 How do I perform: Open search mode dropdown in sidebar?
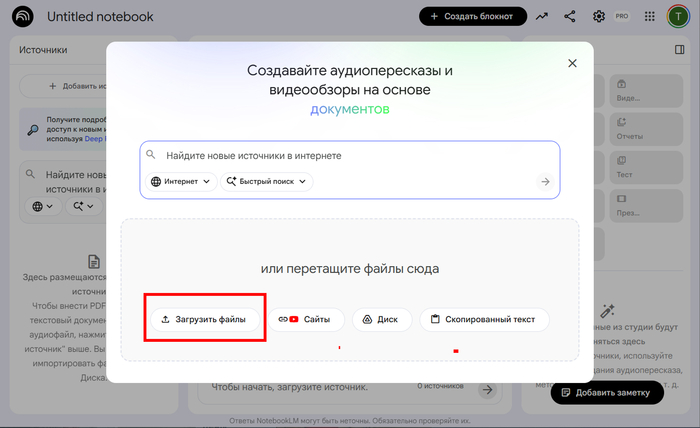click(x=84, y=206)
